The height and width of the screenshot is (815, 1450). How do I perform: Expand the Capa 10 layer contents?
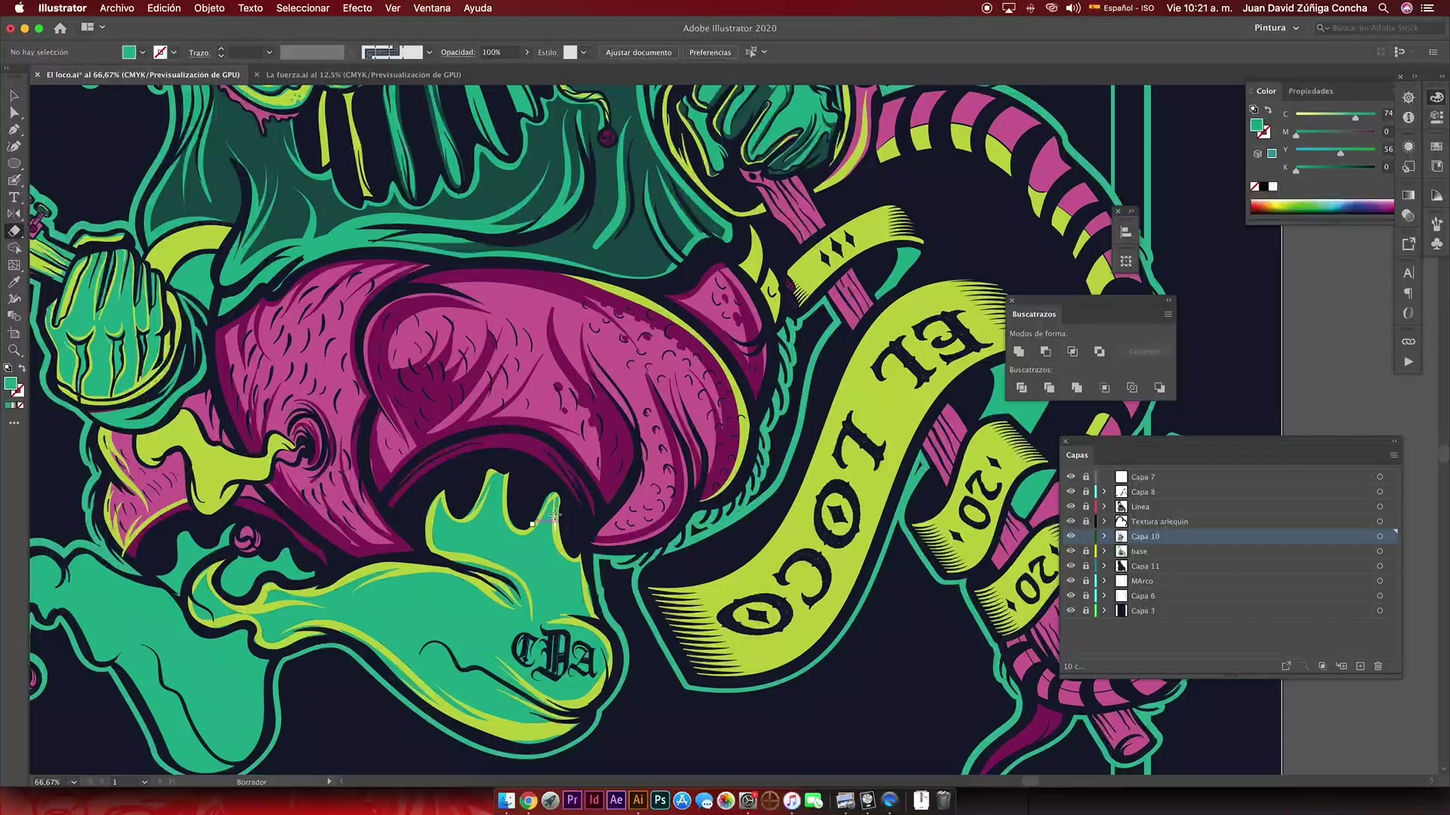(x=1104, y=536)
